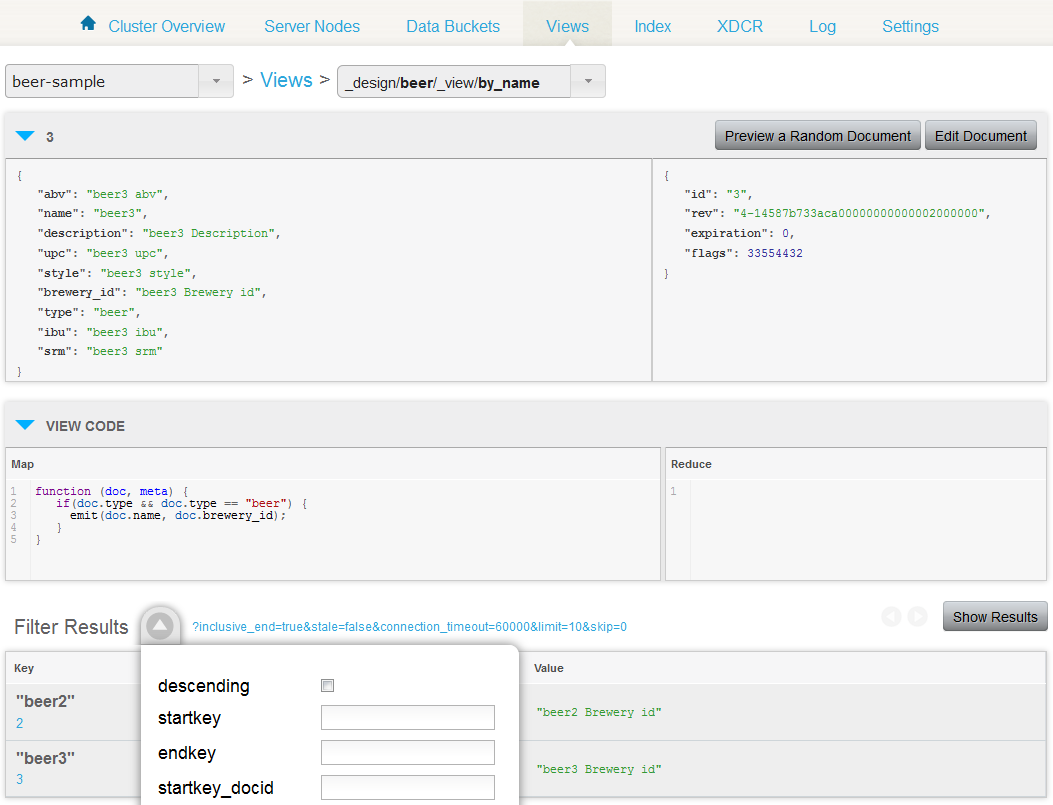Click inside the Reduce code editor
This screenshot has height=805, width=1053.
click(868, 529)
